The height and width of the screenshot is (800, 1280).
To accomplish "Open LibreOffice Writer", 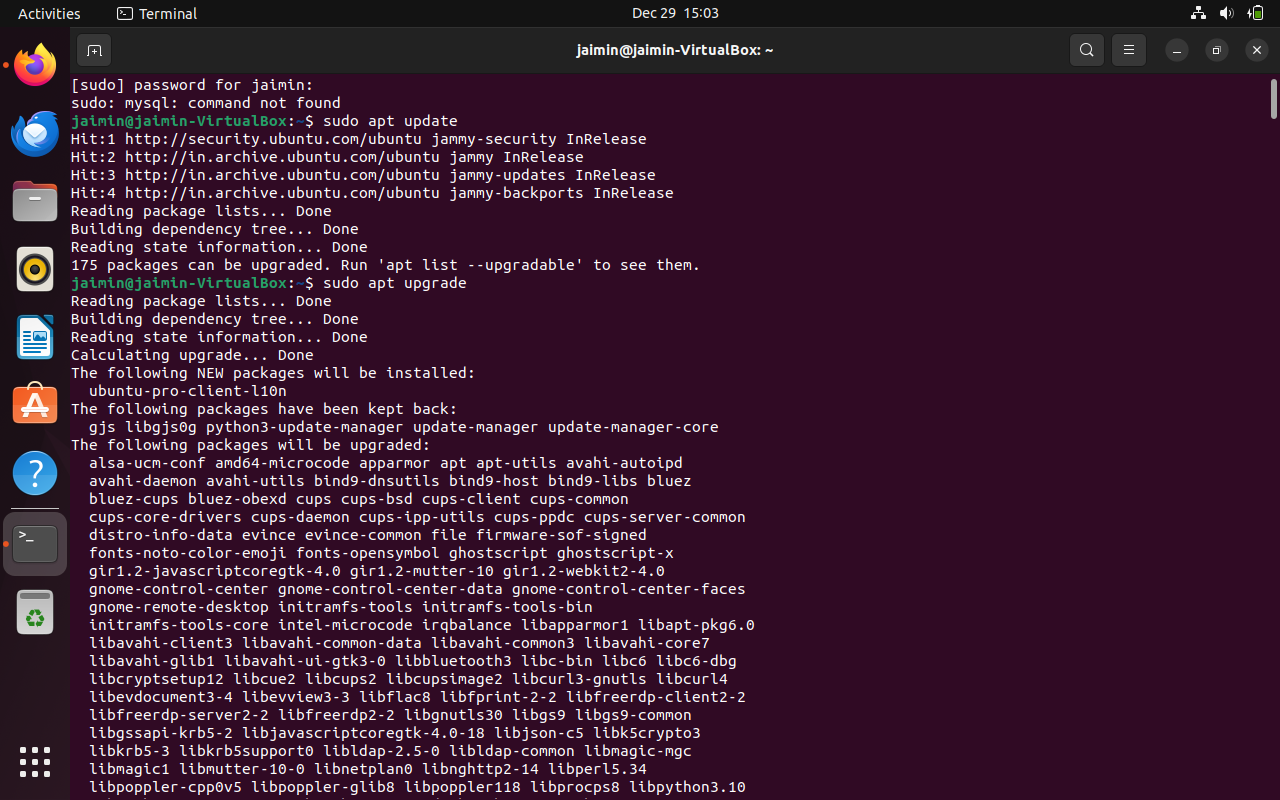I will [34, 337].
